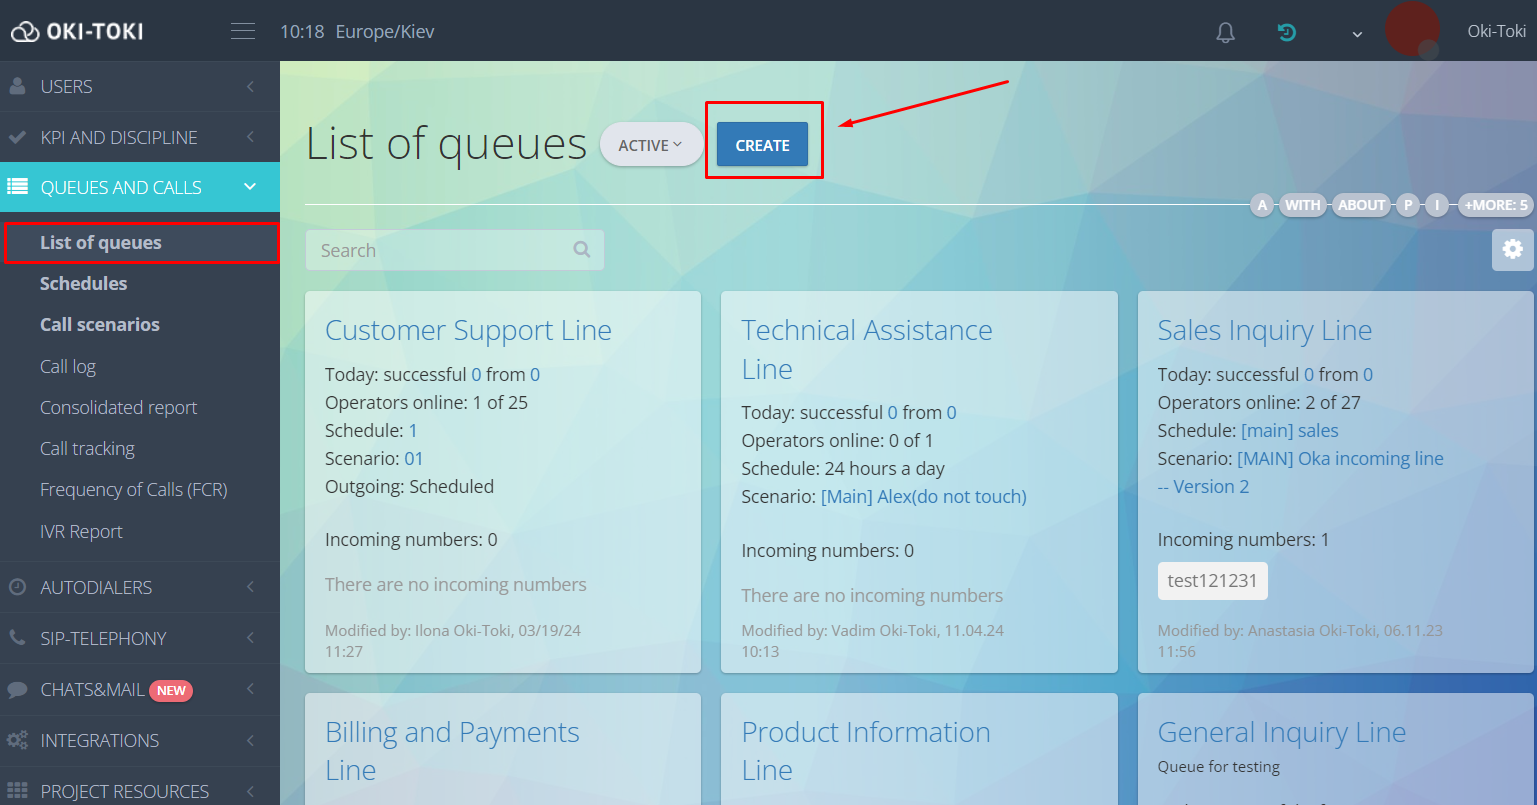
Task: Click the notification bell icon
Action: tap(1225, 33)
